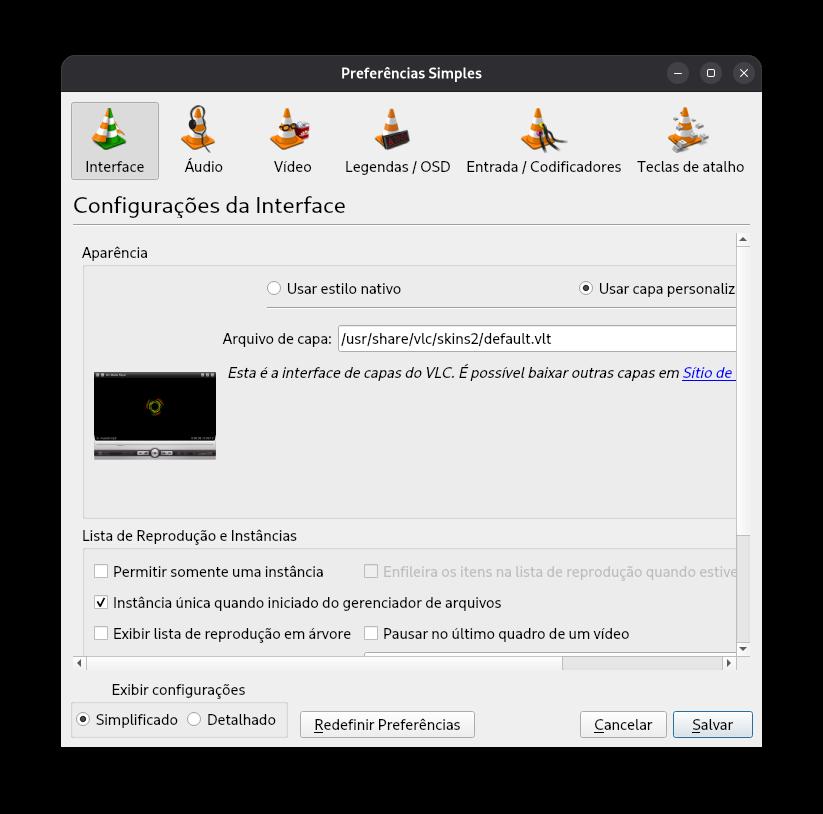
Task: Click the Salvar button
Action: (712, 724)
